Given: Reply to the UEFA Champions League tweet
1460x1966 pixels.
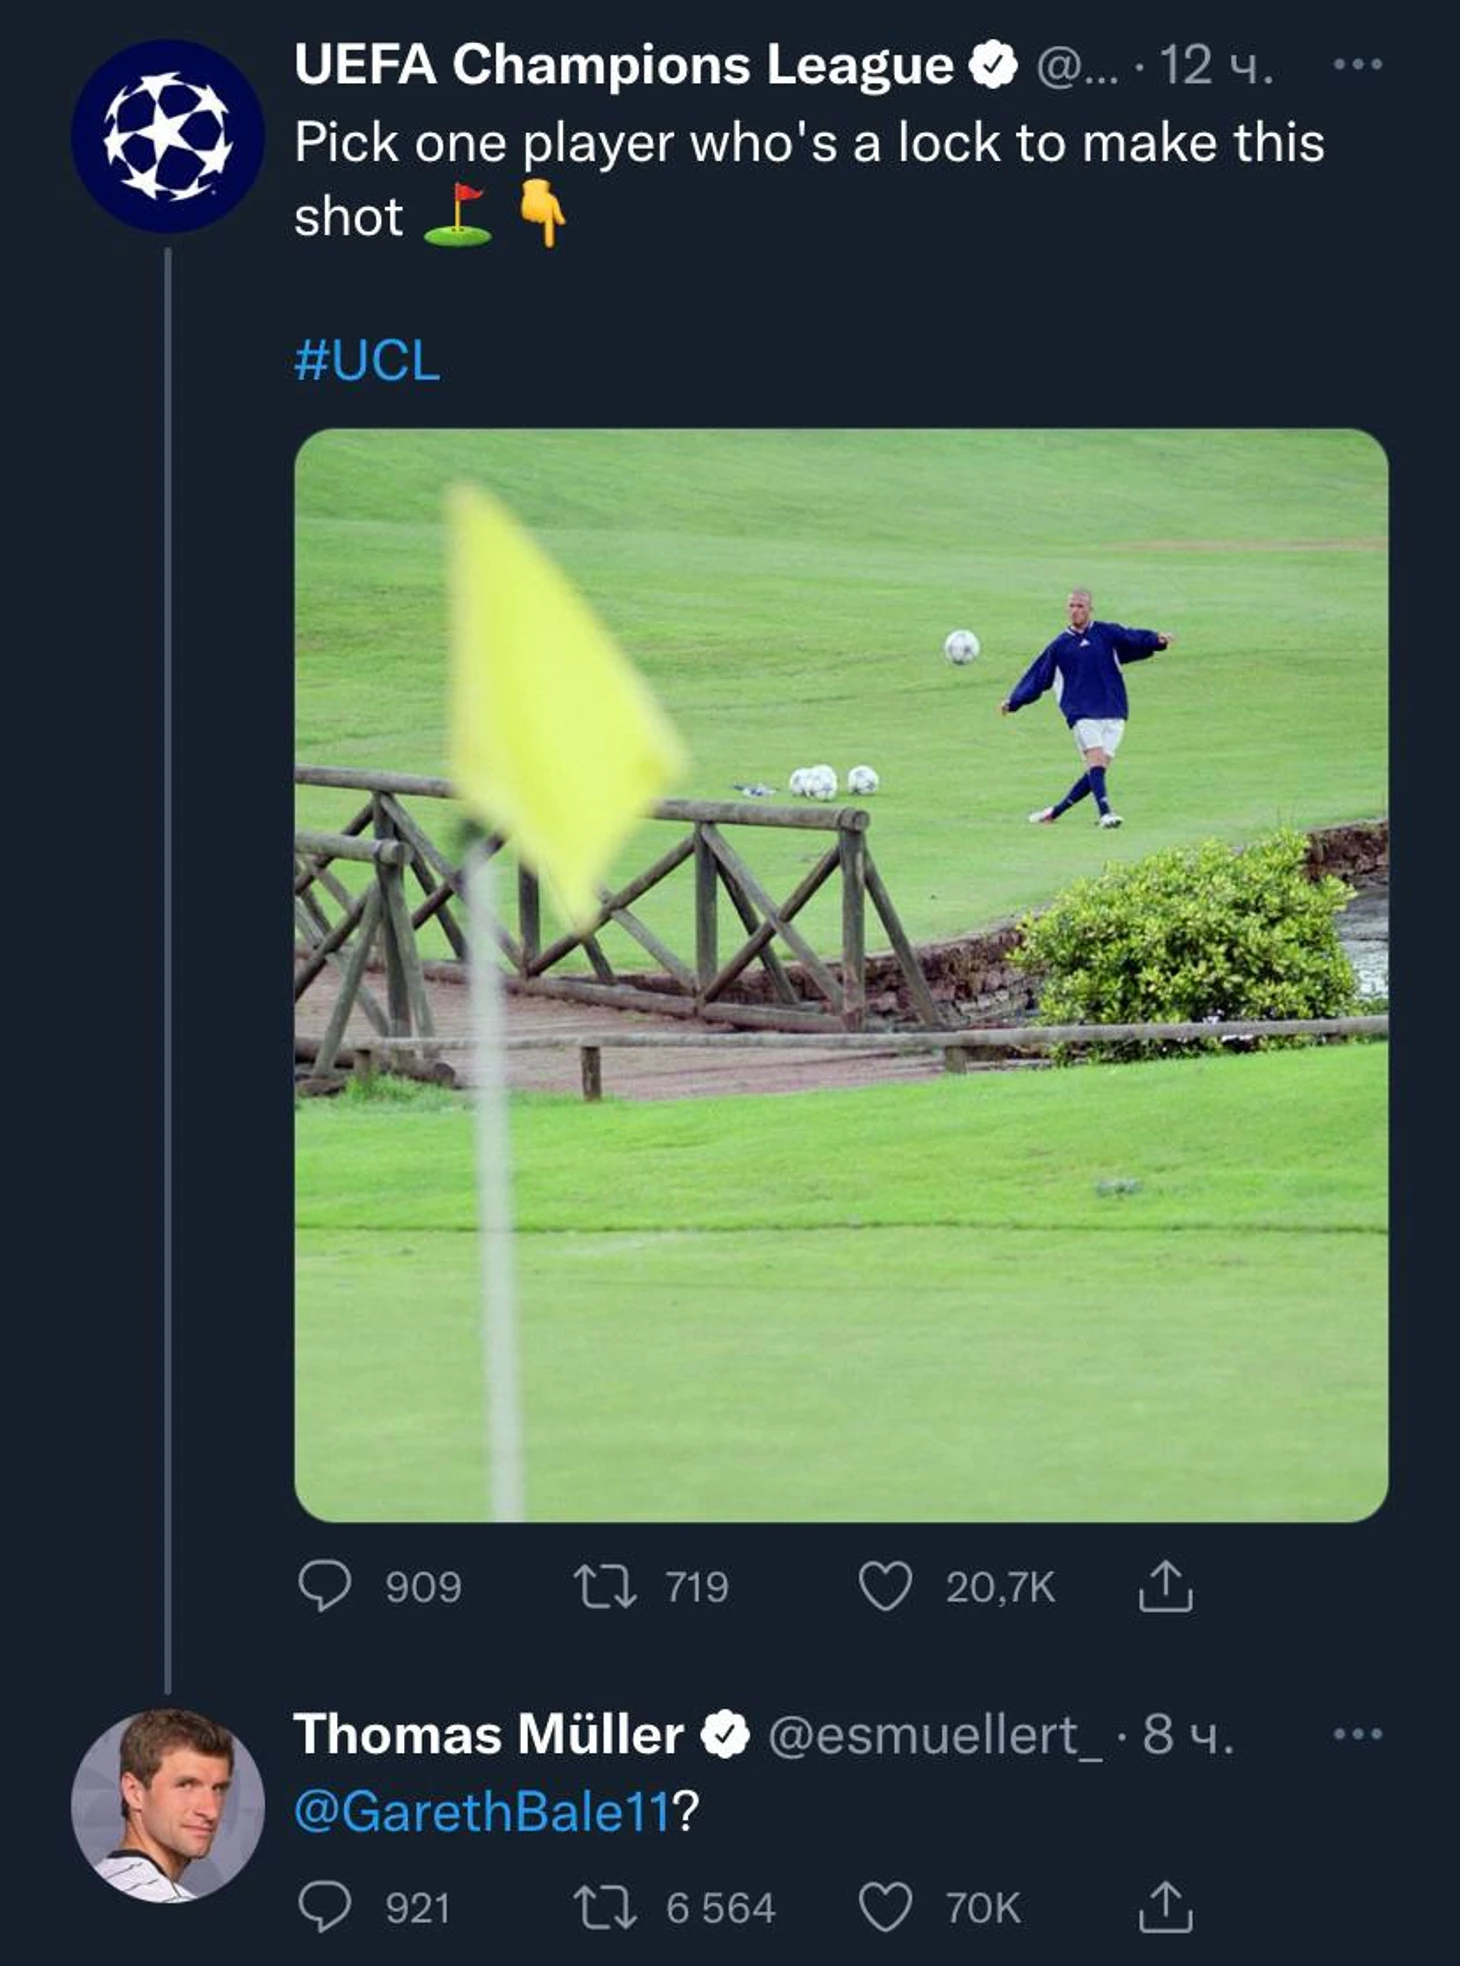Looking at the screenshot, I should [x=325, y=1587].
